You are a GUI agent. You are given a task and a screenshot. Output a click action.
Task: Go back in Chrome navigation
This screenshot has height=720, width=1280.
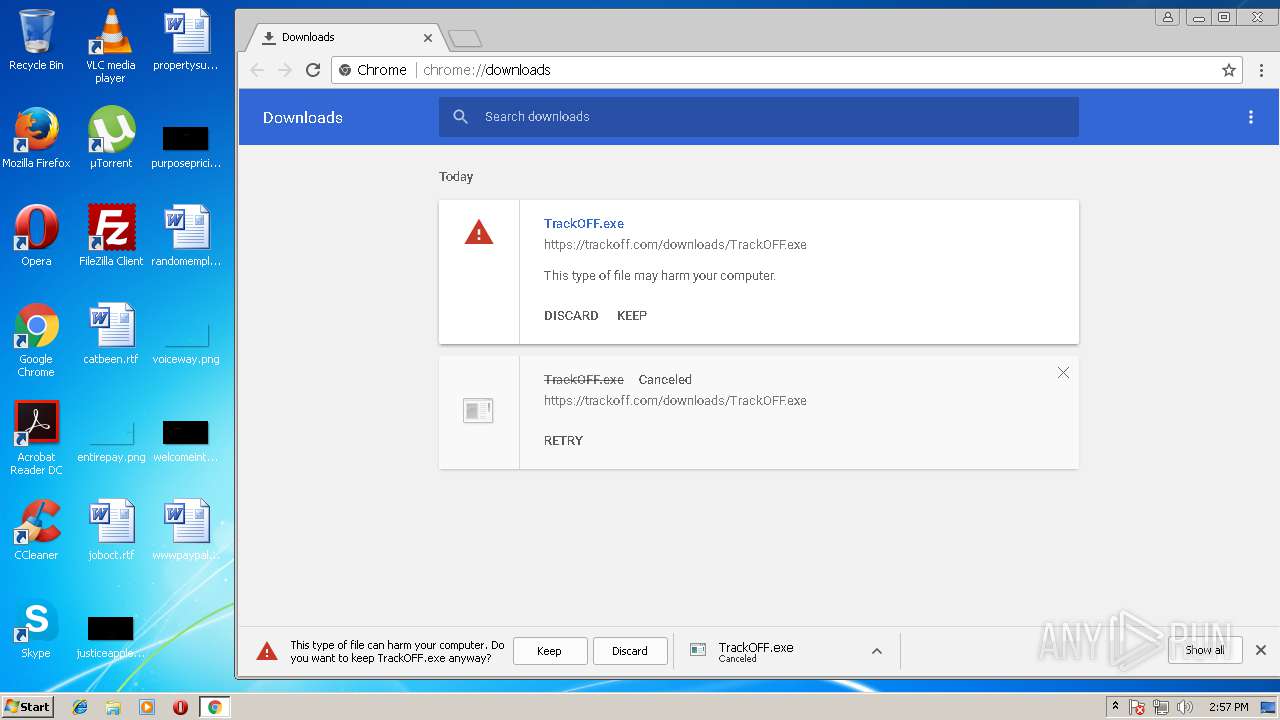click(257, 70)
